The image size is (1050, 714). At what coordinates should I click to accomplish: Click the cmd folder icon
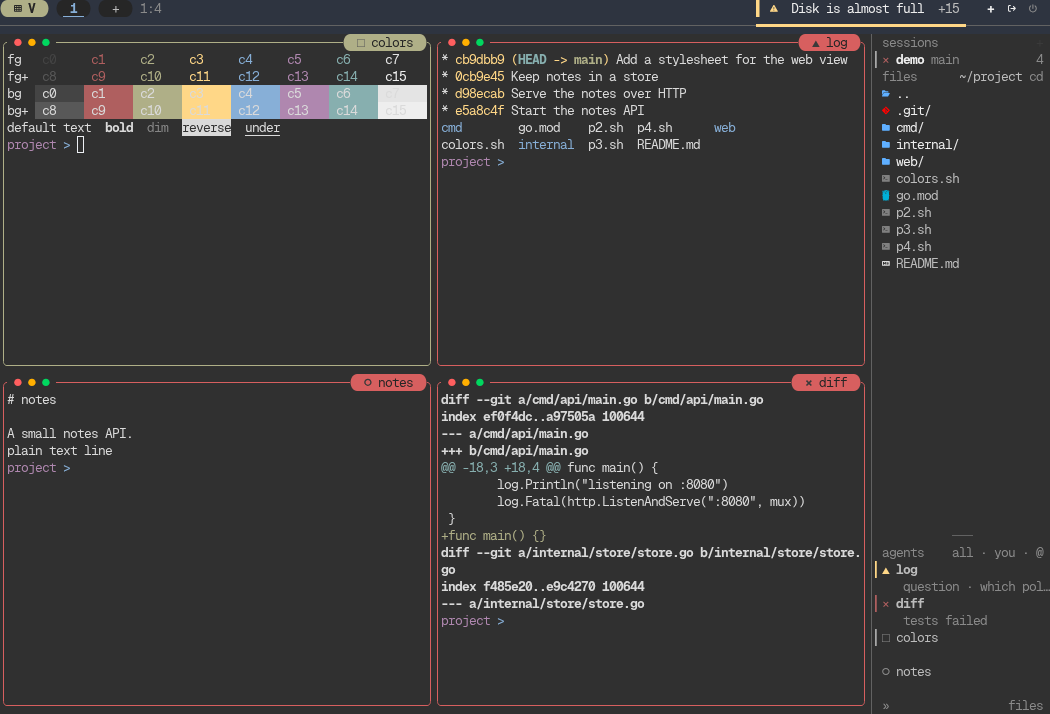click(885, 127)
